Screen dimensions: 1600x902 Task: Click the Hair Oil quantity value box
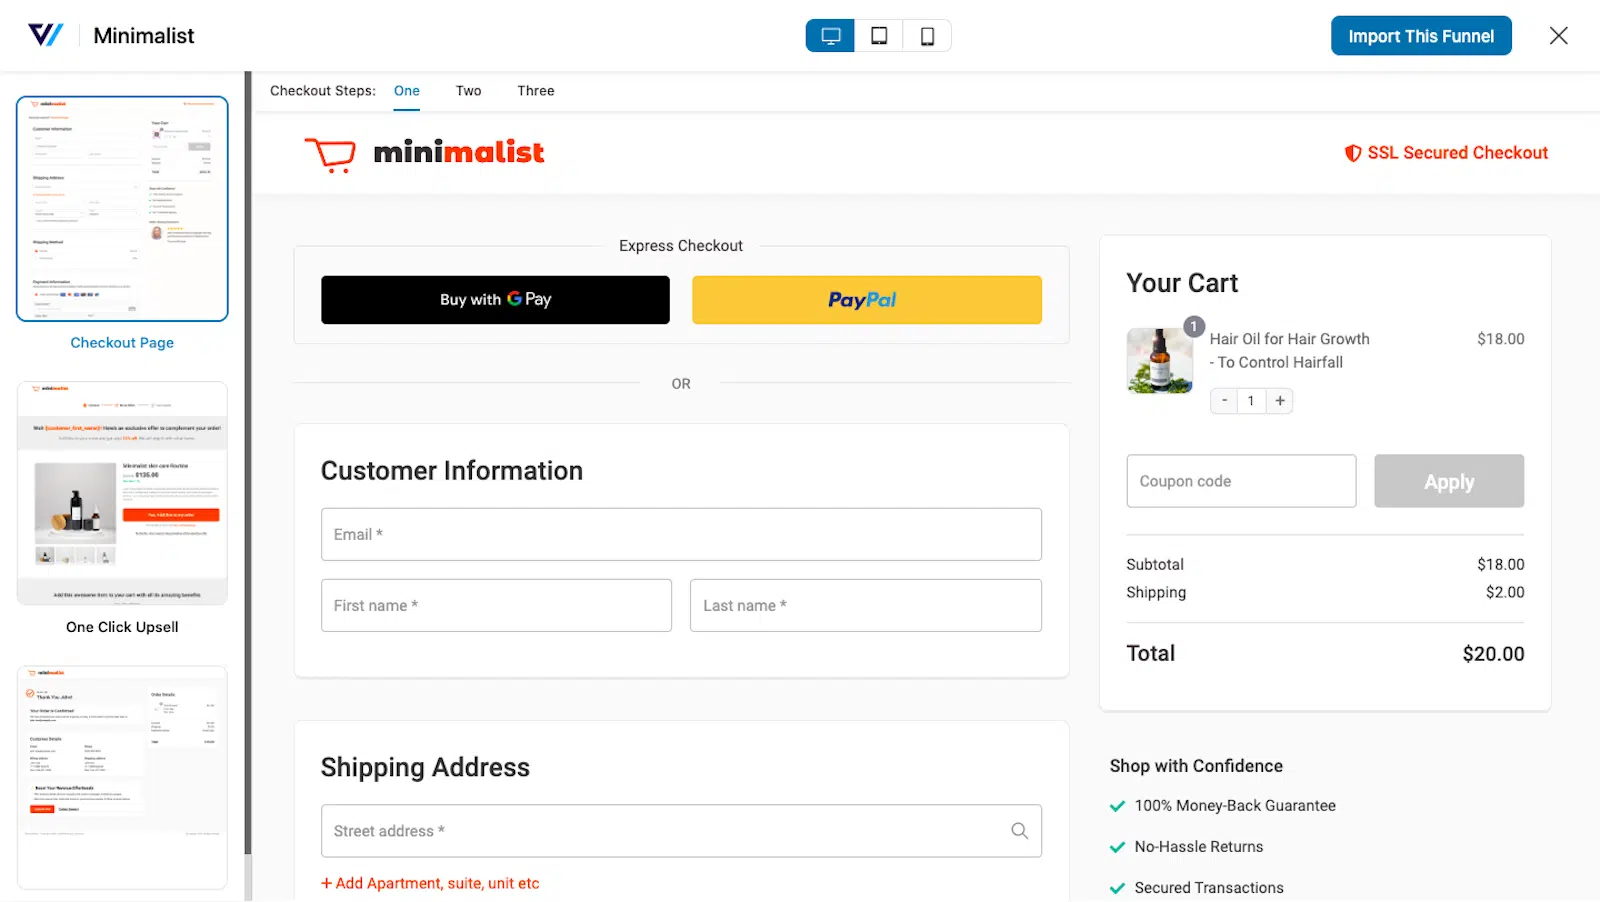click(x=1251, y=401)
